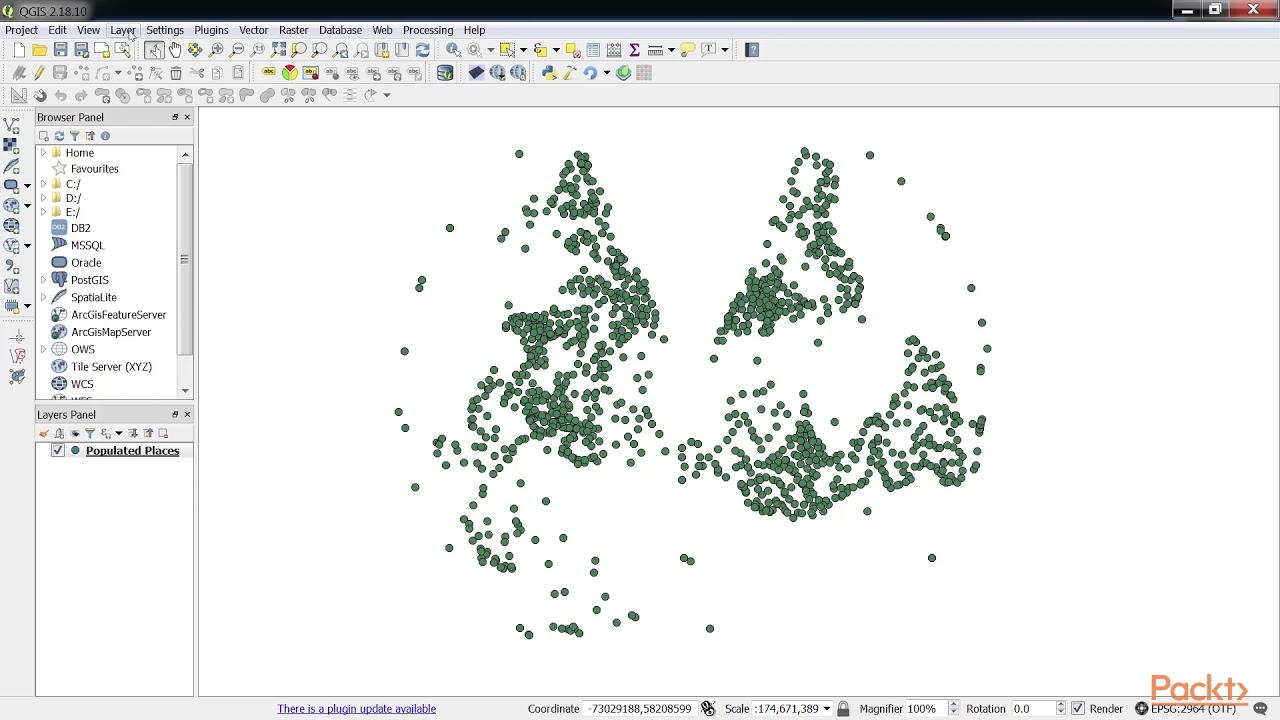The image size is (1280, 720).
Task: Open a project with the folder icon
Action: tap(39, 50)
